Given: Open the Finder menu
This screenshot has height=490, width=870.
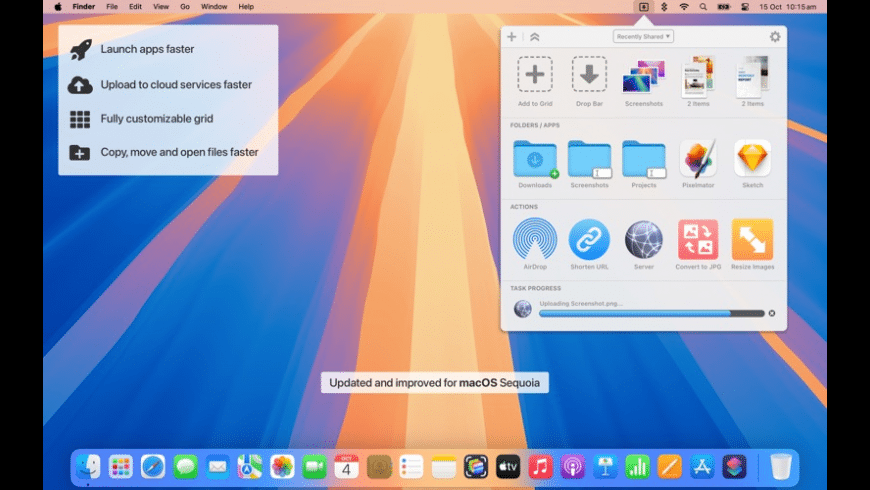Looking at the screenshot, I should pos(84,7).
